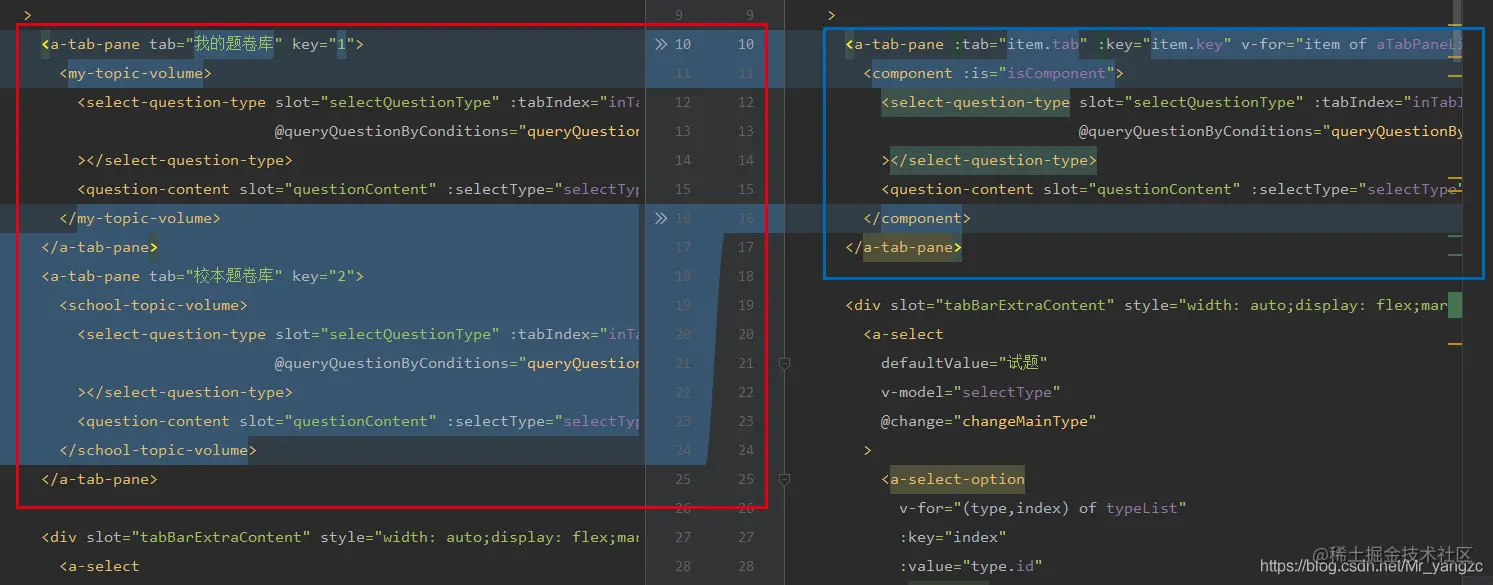Image resolution: width=1493 pixels, height=585 pixels.
Task: Click </a-tab-pane> on left line 25
Action: (x=100, y=479)
